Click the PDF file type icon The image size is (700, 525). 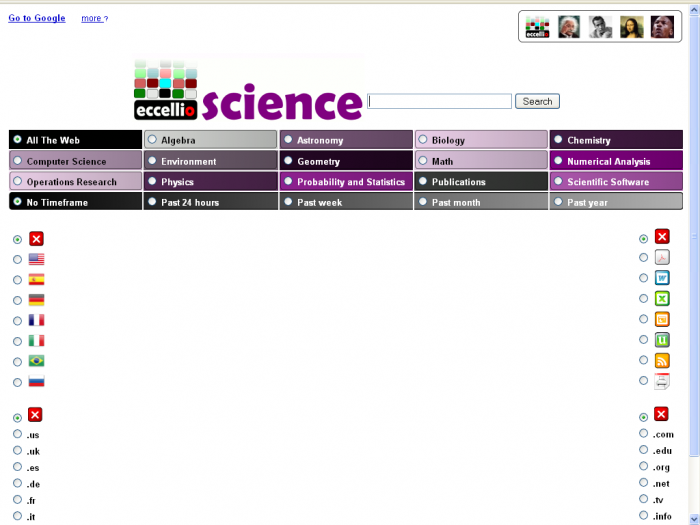662,258
